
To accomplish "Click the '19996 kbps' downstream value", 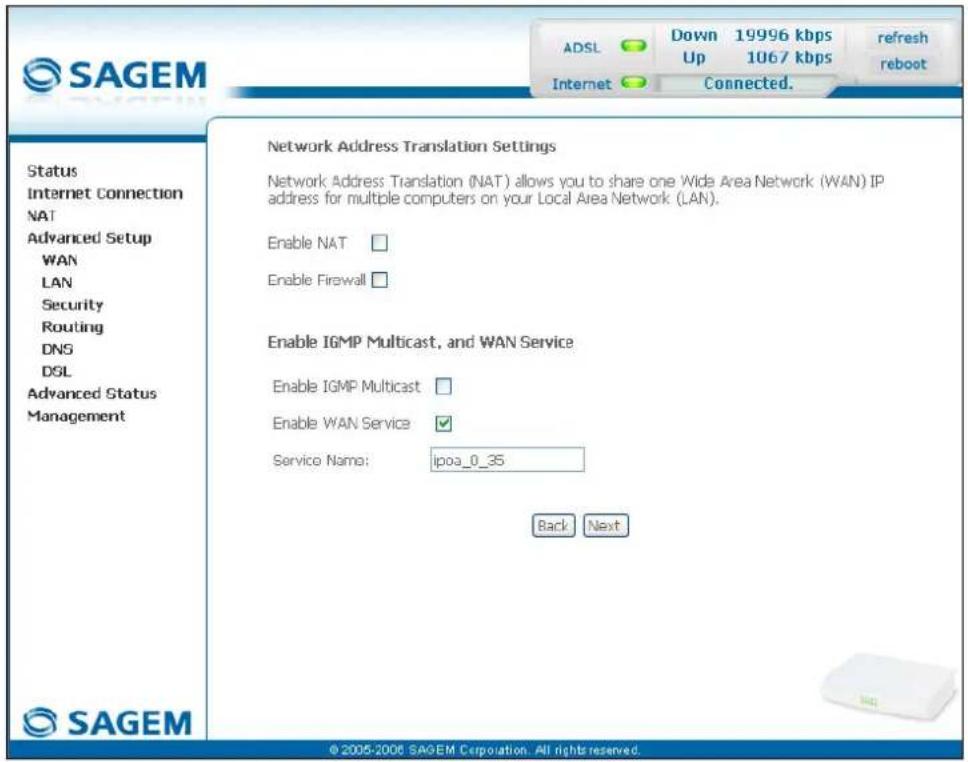I will 783,35.
